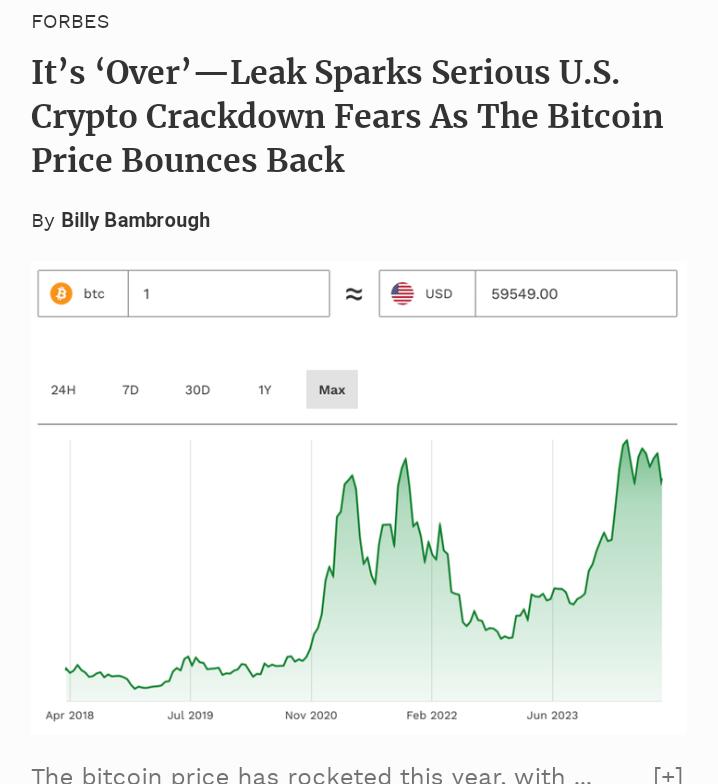The image size is (718, 784).
Task: Choose the 1Y chart range
Action: 265,390
